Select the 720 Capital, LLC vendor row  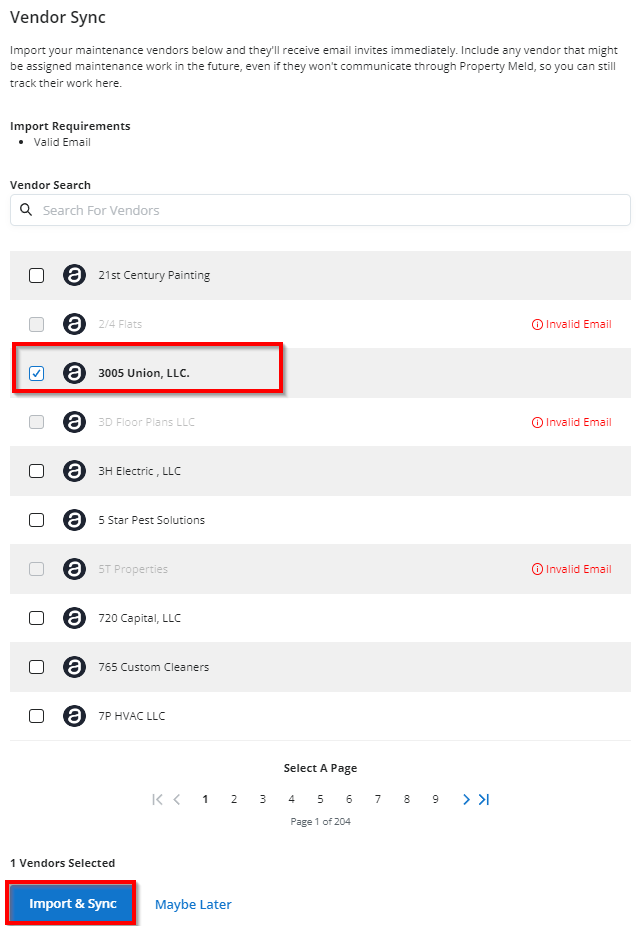[x=320, y=618]
